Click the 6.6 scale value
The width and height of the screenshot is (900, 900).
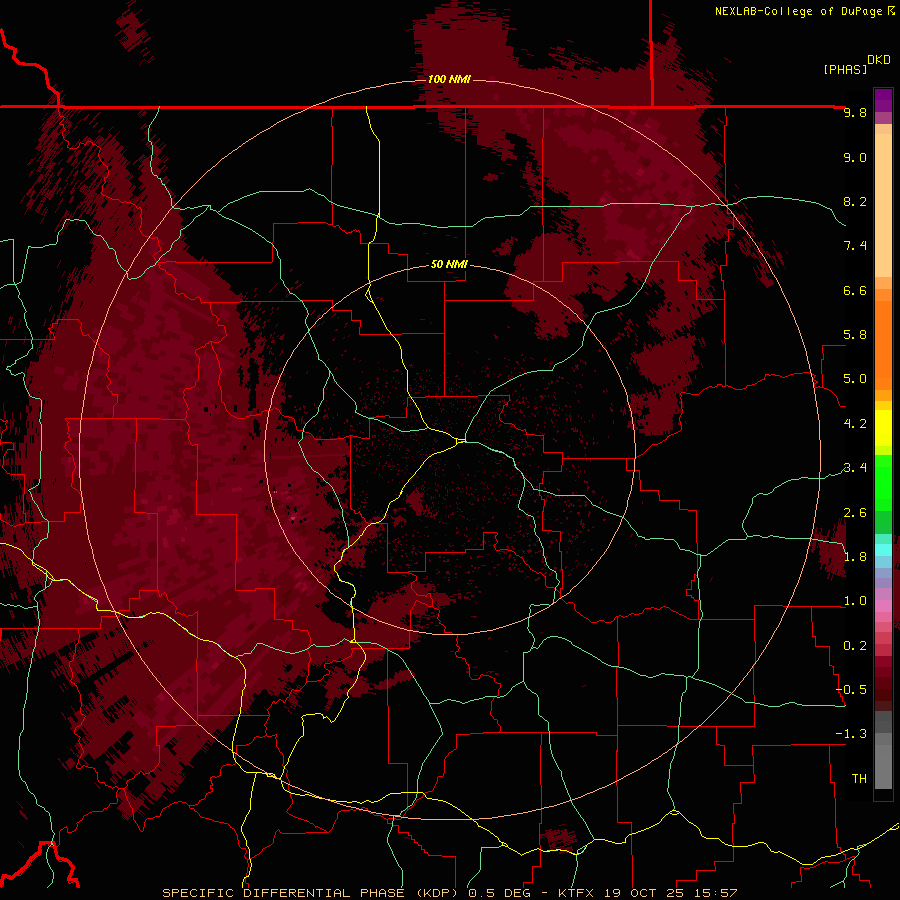pyautogui.click(x=855, y=291)
